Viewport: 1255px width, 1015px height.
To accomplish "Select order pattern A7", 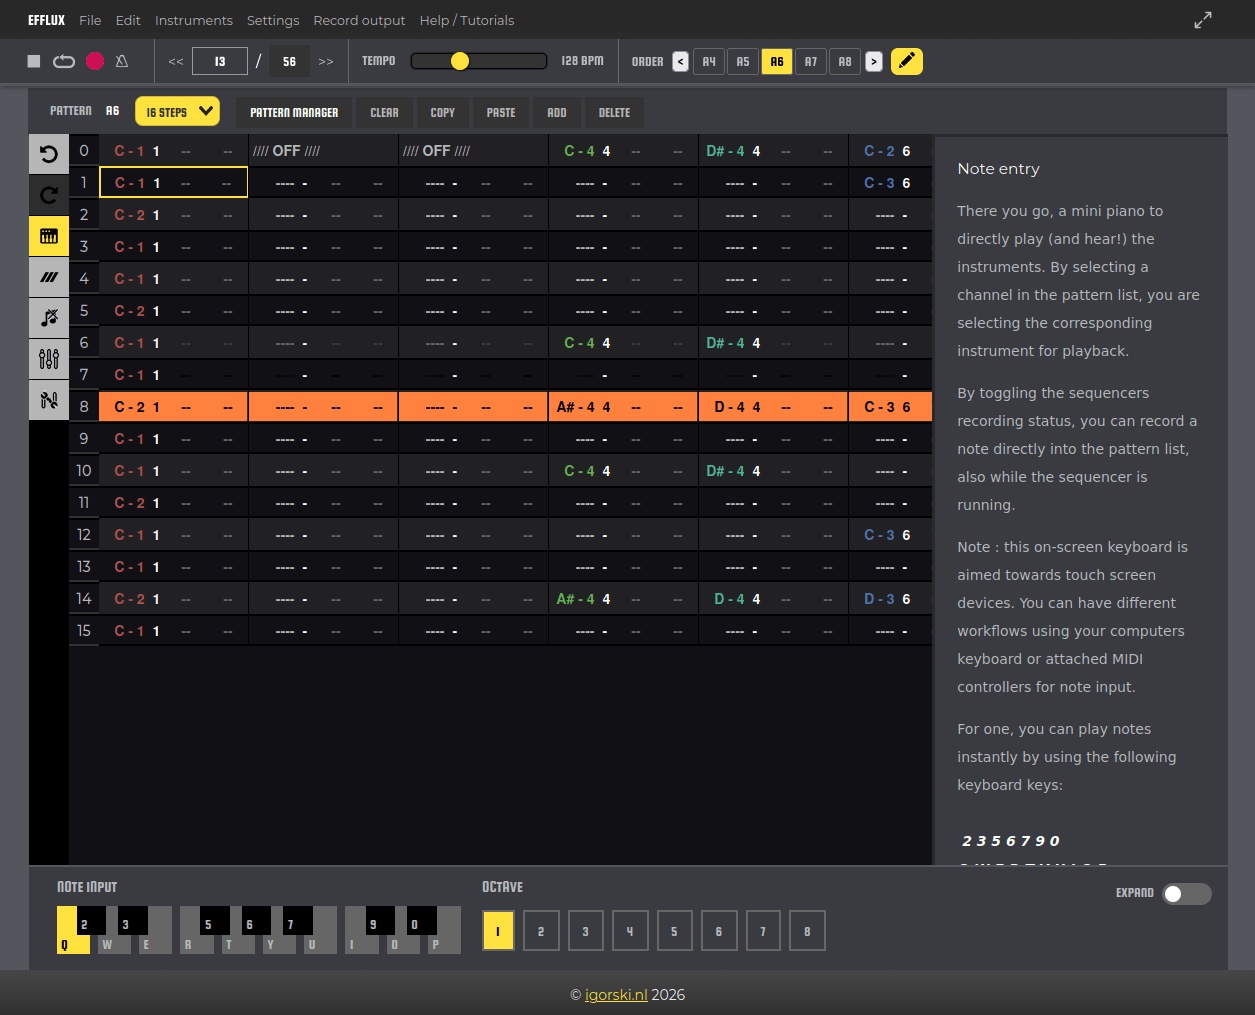I will (x=811, y=61).
